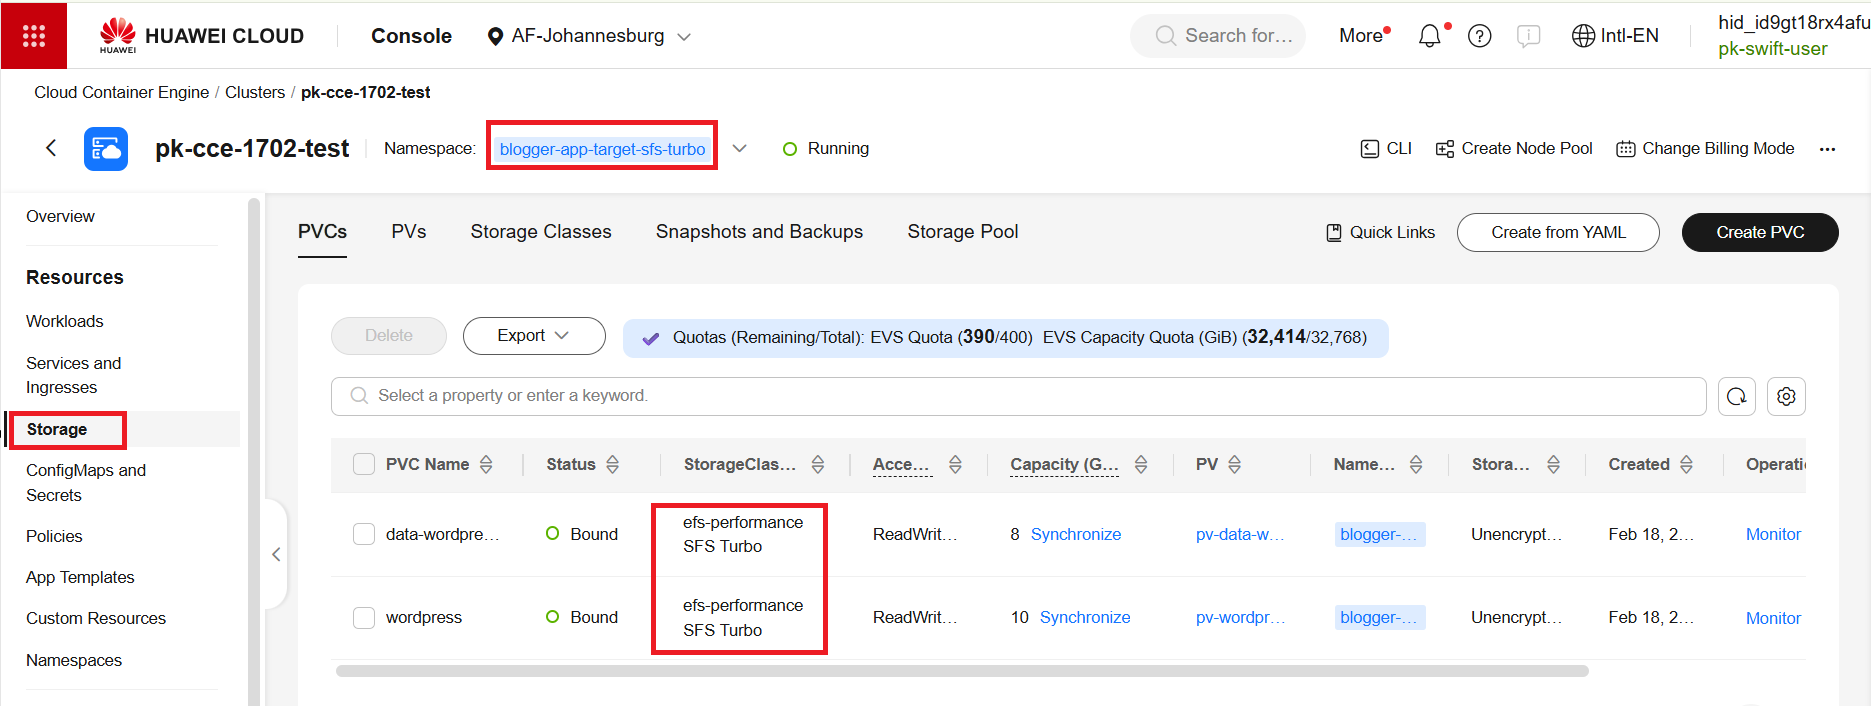Open Snapshots and Backups tab

(x=759, y=232)
